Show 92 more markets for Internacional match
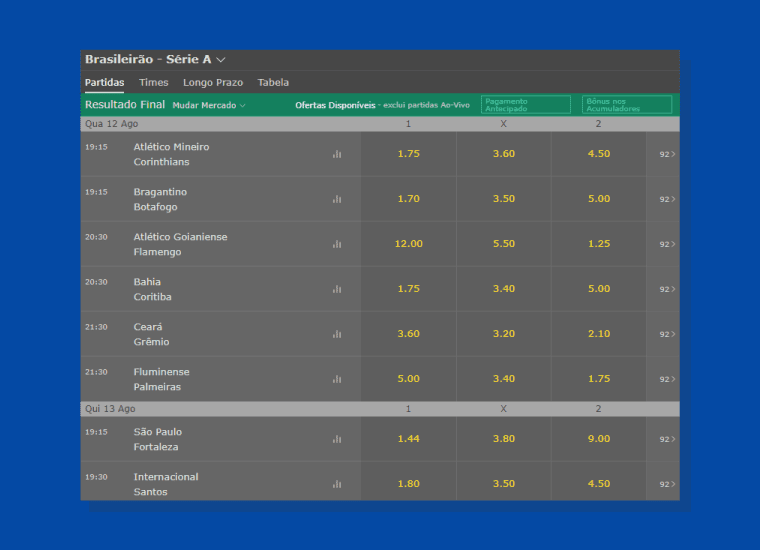Screen dimensions: 760x550 coord(667,484)
